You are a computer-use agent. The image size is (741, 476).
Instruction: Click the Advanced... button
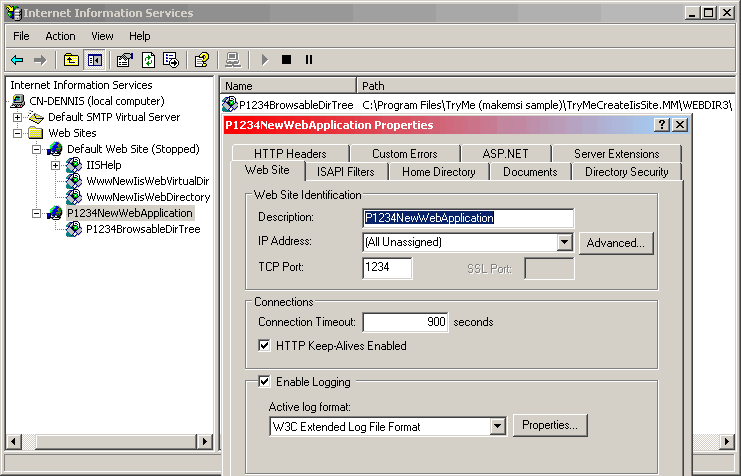[x=614, y=242]
